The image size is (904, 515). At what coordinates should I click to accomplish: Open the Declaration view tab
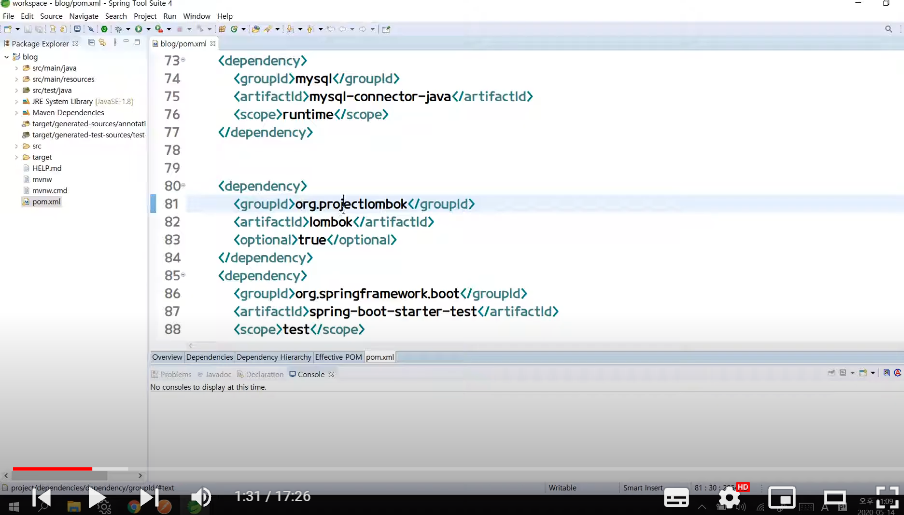261,374
